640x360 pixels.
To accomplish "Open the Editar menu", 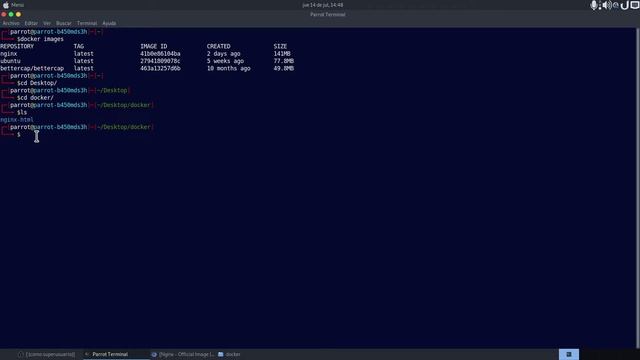I will [31, 23].
